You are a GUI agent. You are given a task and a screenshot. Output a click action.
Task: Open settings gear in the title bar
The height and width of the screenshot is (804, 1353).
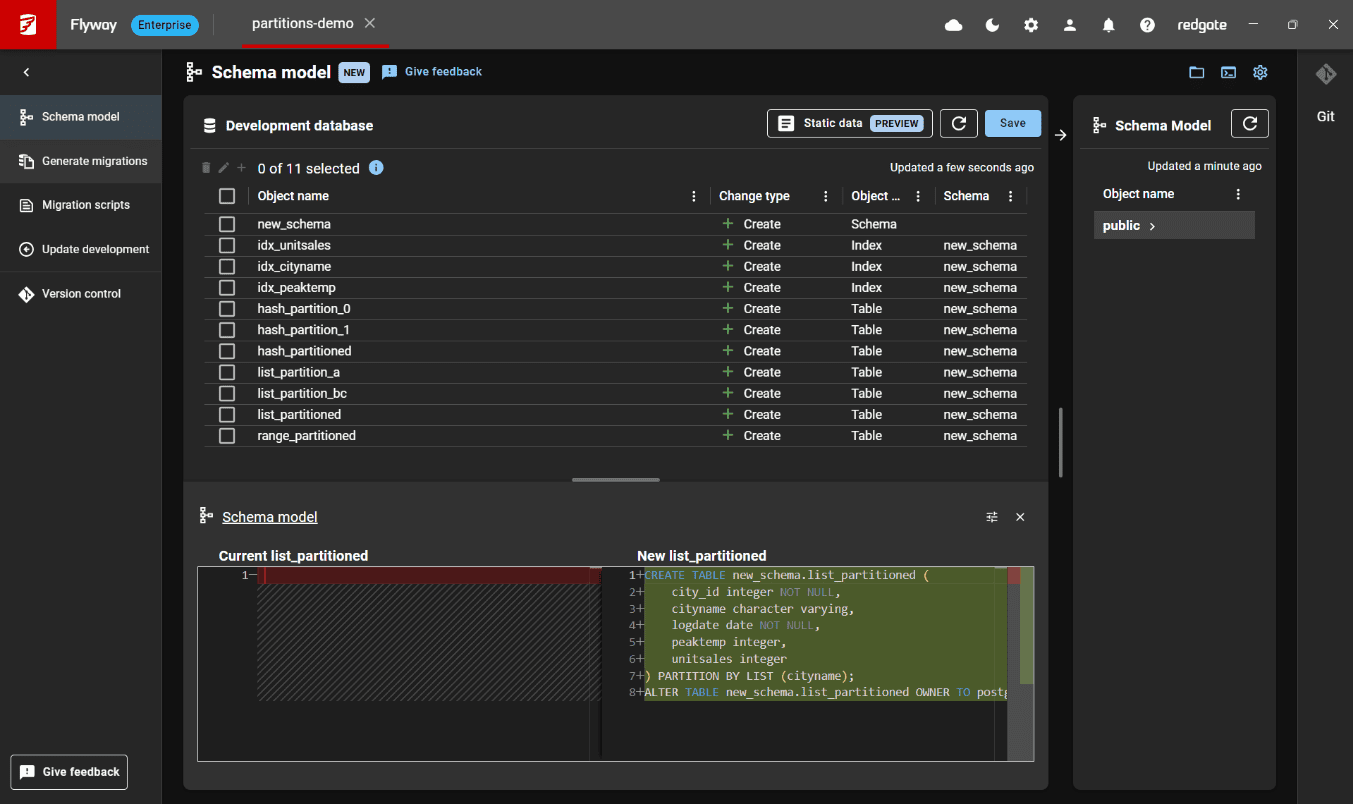click(1031, 25)
